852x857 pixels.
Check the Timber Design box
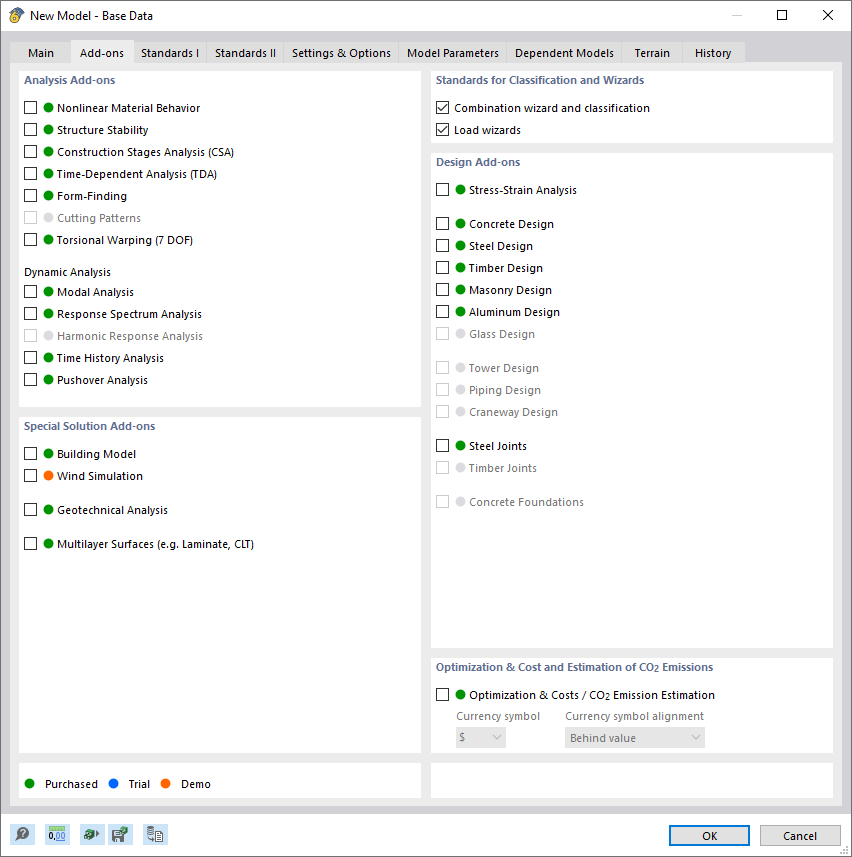point(443,268)
